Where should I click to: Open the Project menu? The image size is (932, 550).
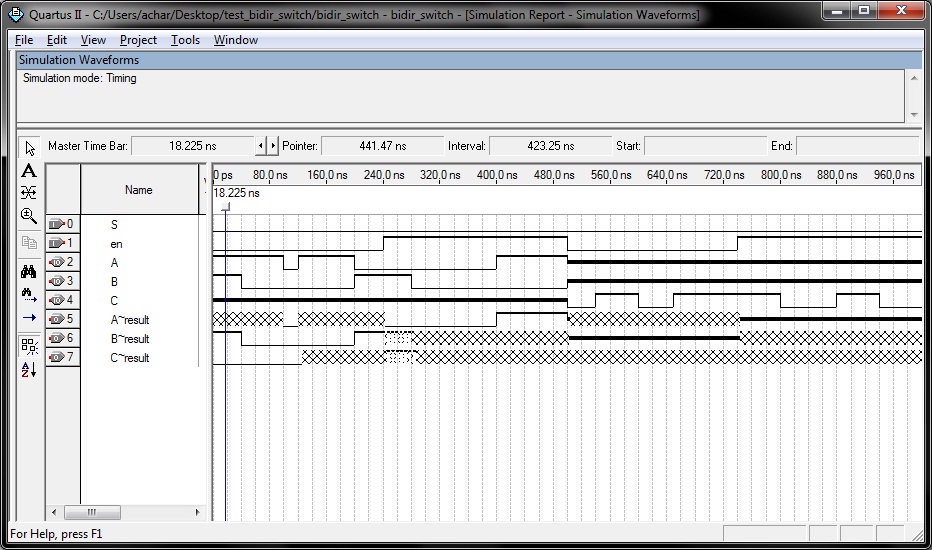(138, 40)
